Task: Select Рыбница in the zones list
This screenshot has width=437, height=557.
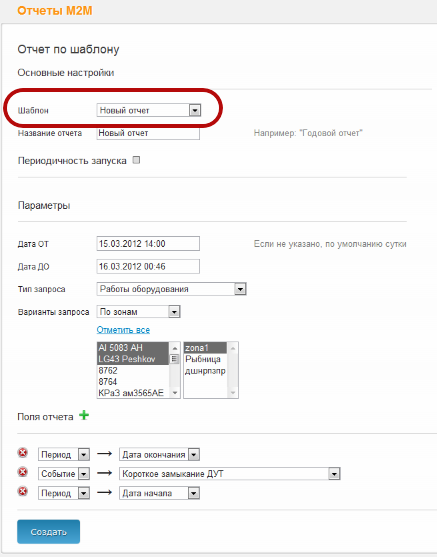Action: point(205,359)
